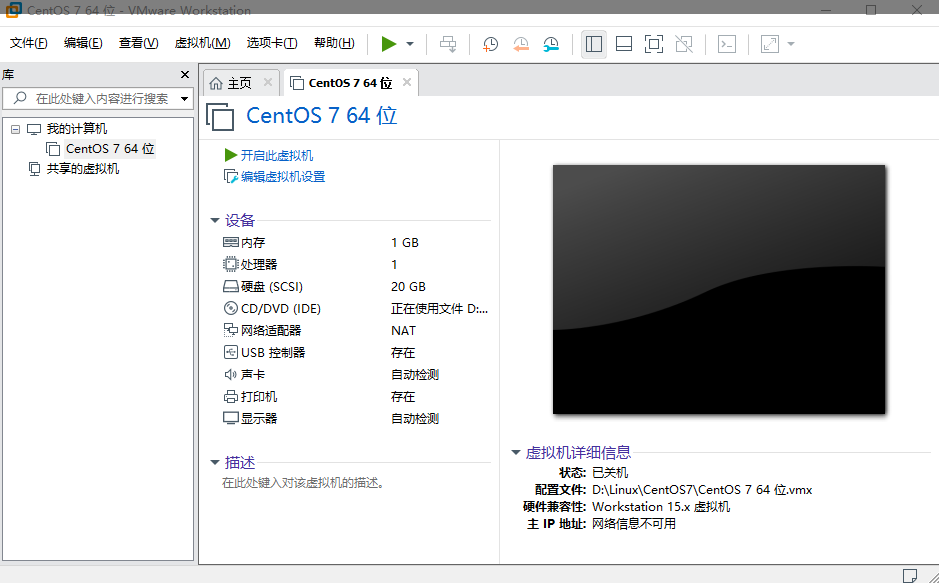939x583 pixels.
Task: Click the 声卡 sound card speaker icon
Action: [x=231, y=375]
